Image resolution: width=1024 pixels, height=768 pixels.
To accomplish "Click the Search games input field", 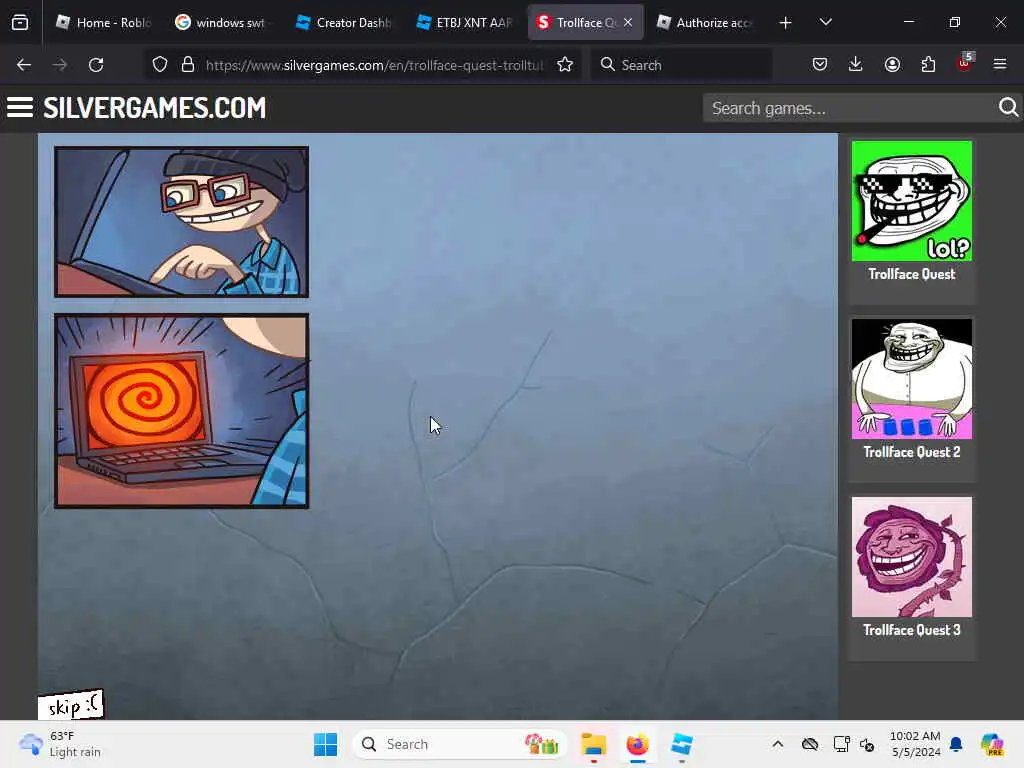I will (848, 108).
